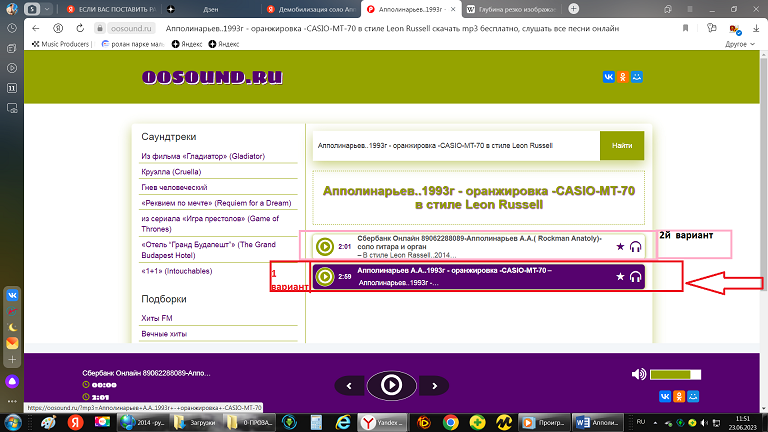
Task: Click the 'oosound.ru' address domain
Action: tap(131, 28)
